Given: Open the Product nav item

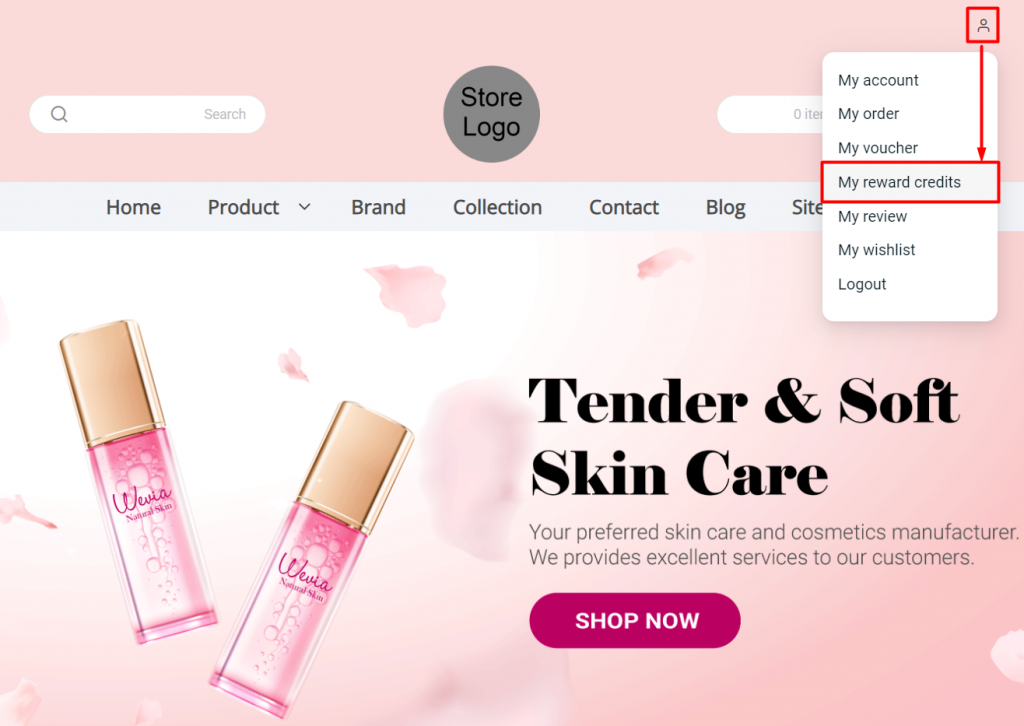Looking at the screenshot, I should (243, 207).
